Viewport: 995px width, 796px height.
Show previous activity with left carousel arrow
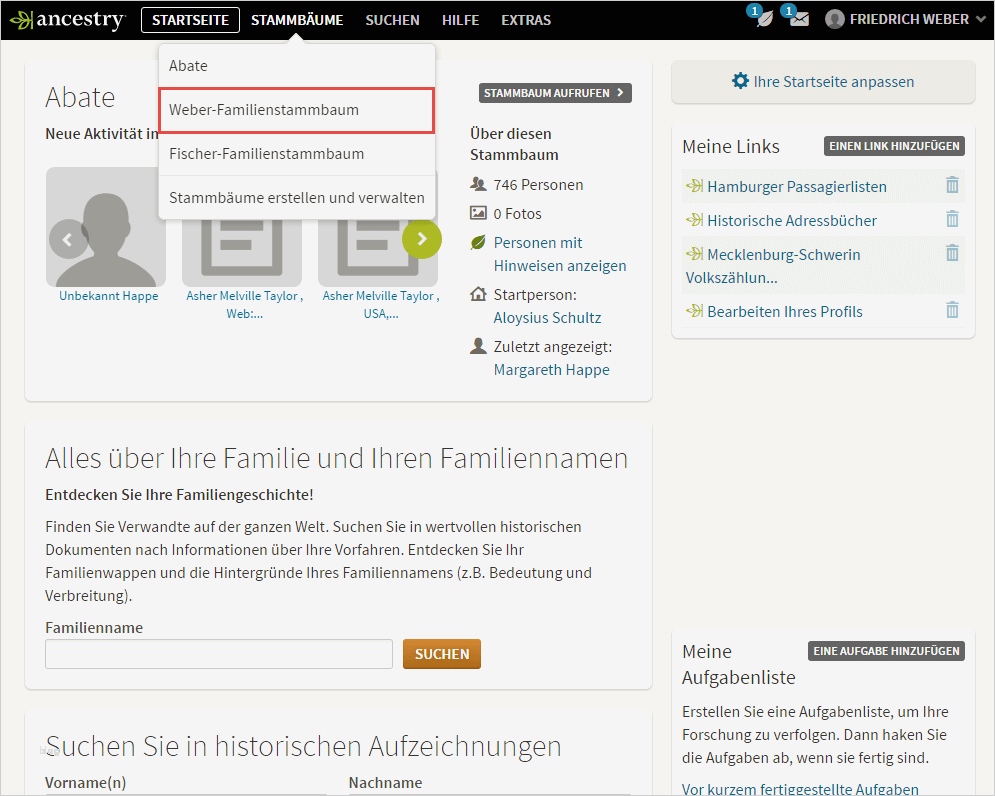68,239
